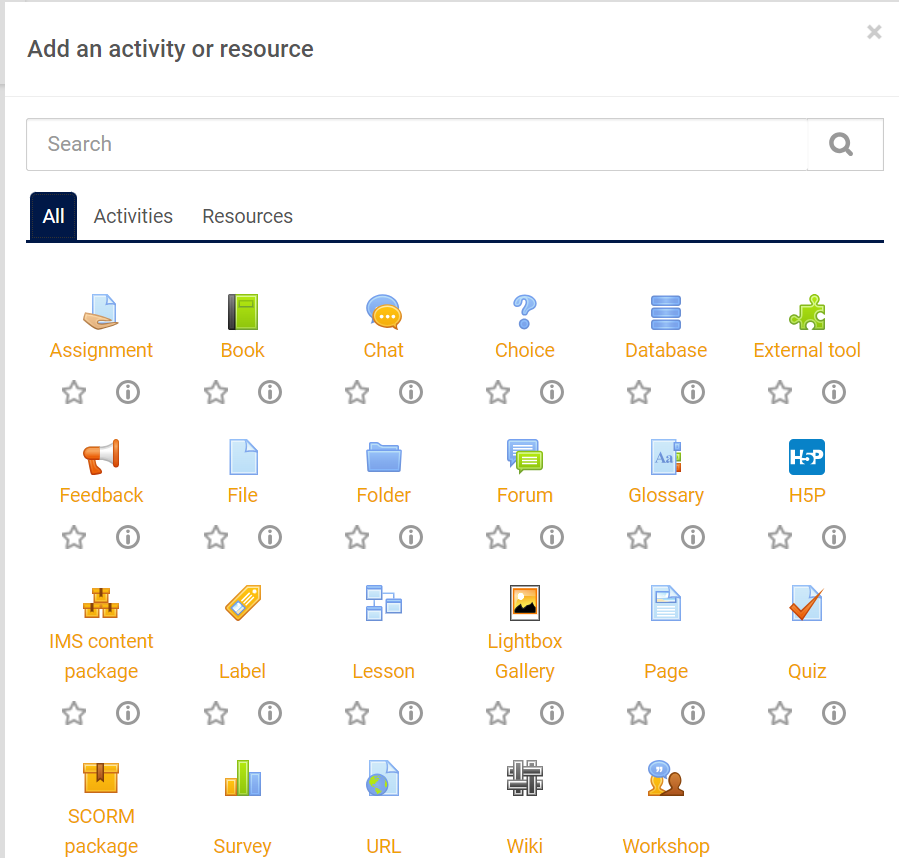Open the Workshop link
The image size is (899, 858).
(666, 846)
